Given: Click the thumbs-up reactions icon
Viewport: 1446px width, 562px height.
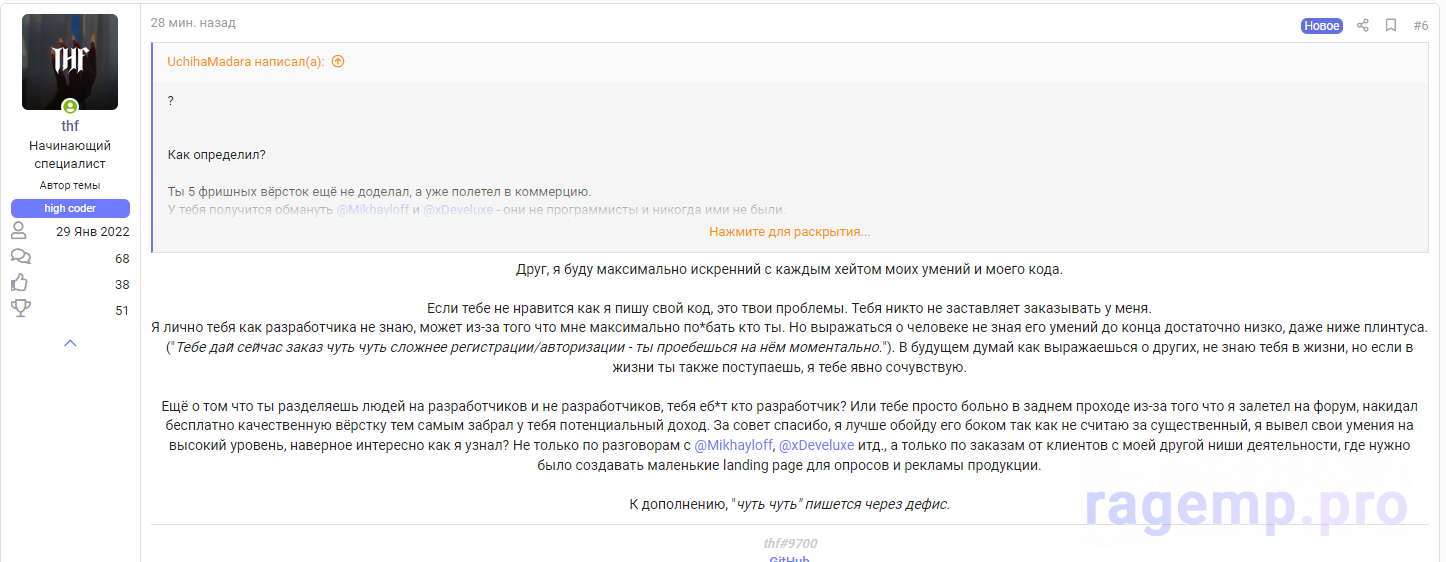Looking at the screenshot, I should (19, 284).
